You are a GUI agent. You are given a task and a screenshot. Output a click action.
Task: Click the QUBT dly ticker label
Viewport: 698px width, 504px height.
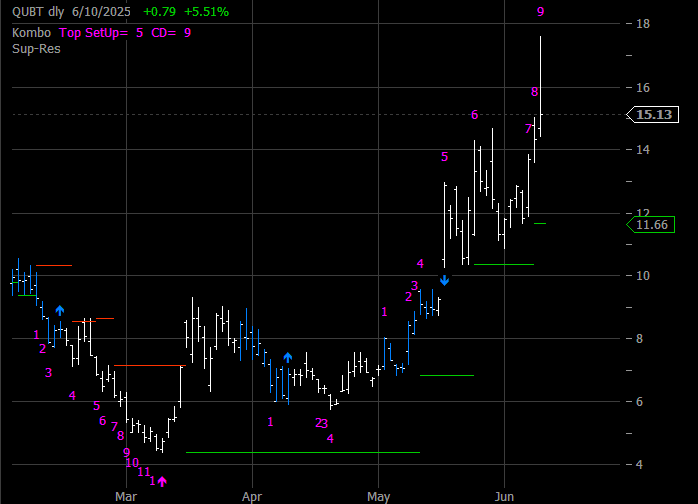tap(38, 12)
